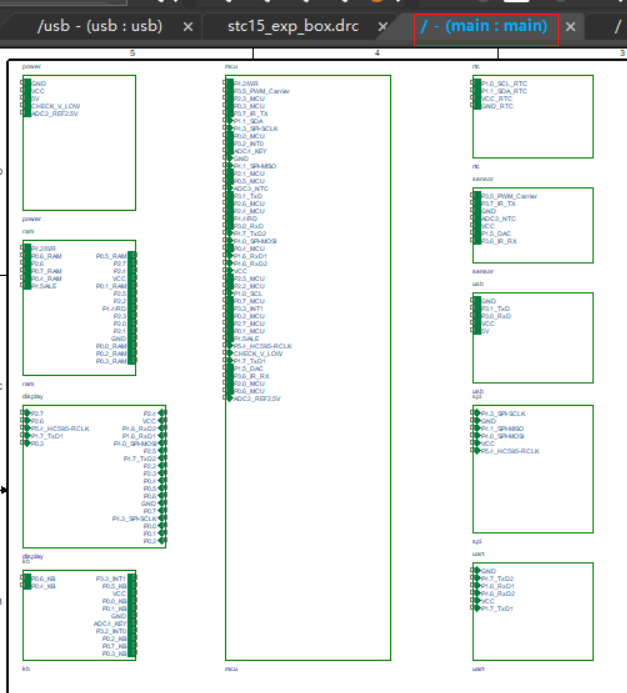This screenshot has width=627, height=693.
Task: Click P1.6_RxD1 pin in the uart sheet
Action: [x=498, y=586]
